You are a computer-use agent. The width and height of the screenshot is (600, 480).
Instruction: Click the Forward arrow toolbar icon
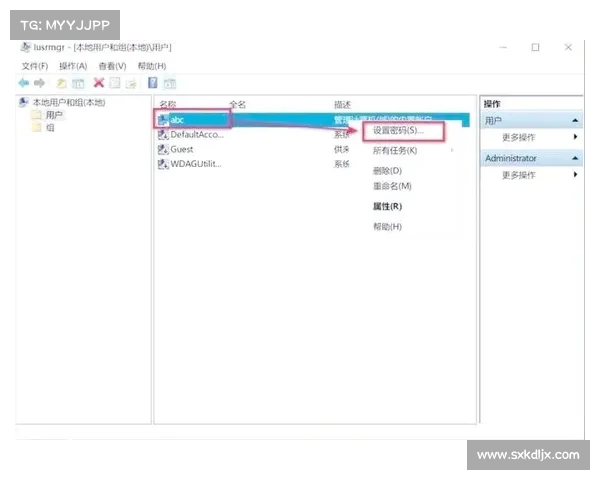click(40, 83)
